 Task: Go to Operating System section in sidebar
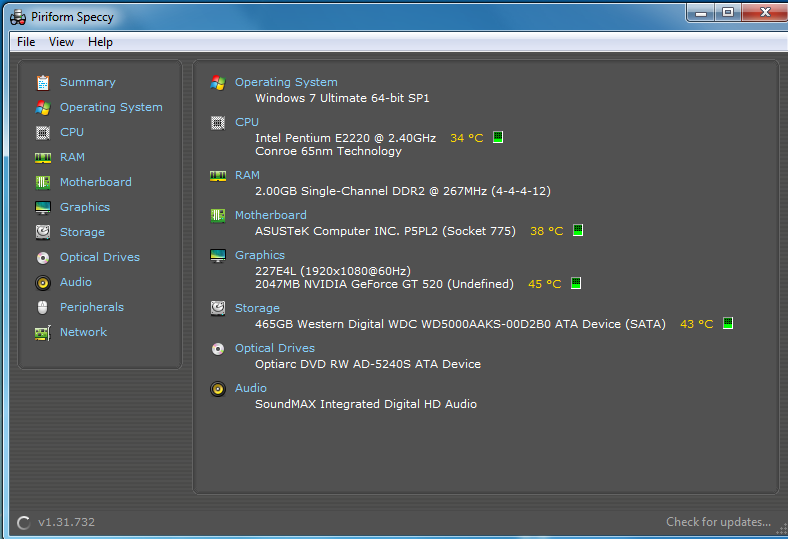[111, 107]
